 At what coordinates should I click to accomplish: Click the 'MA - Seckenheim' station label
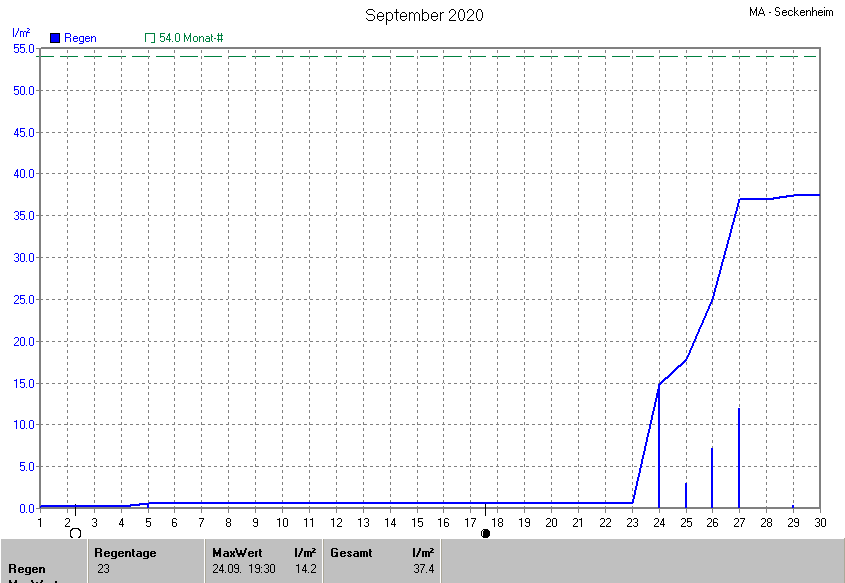coord(793,12)
